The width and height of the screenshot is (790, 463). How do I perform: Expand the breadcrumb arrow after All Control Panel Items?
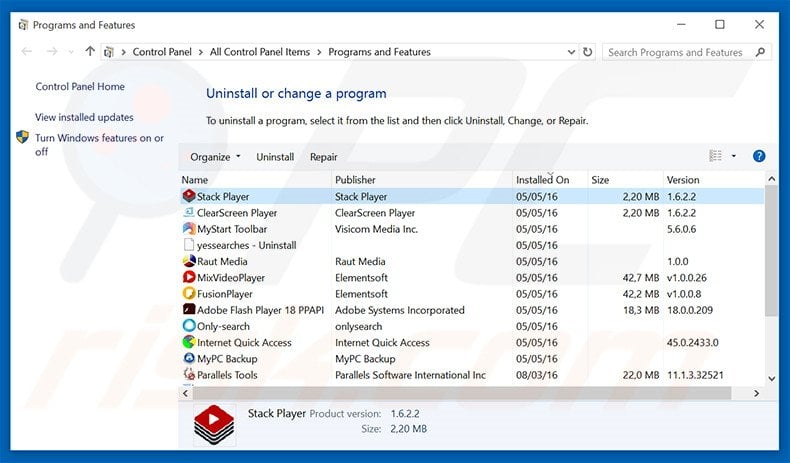coord(319,52)
